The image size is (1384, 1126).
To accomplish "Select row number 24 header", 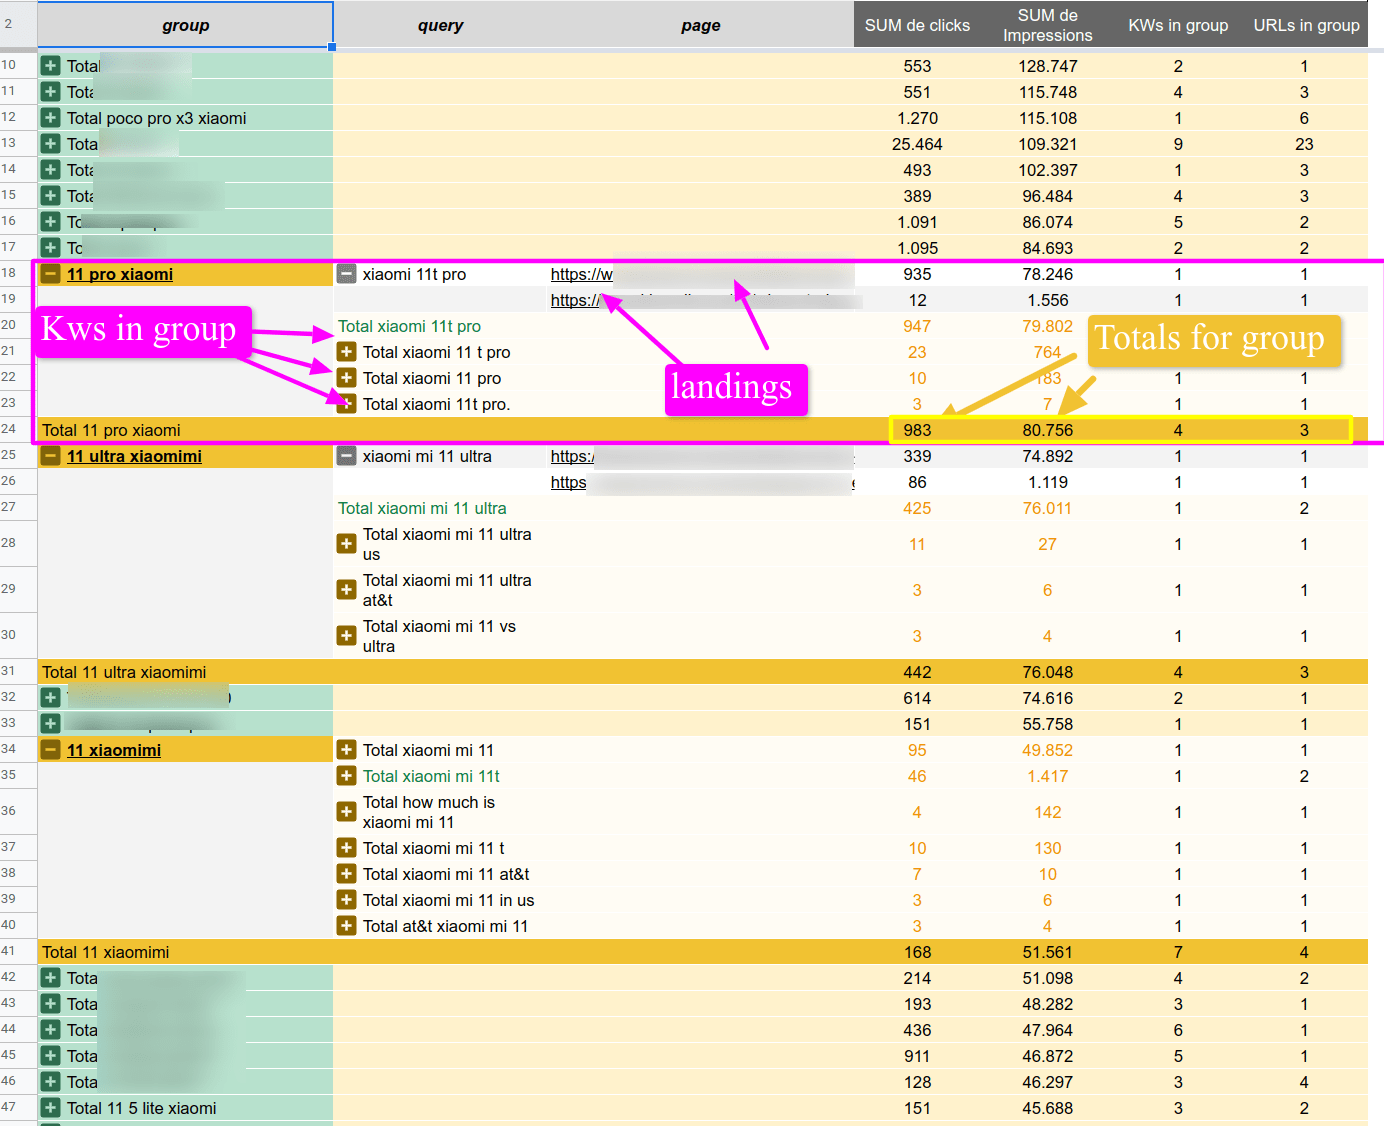I will [18, 430].
